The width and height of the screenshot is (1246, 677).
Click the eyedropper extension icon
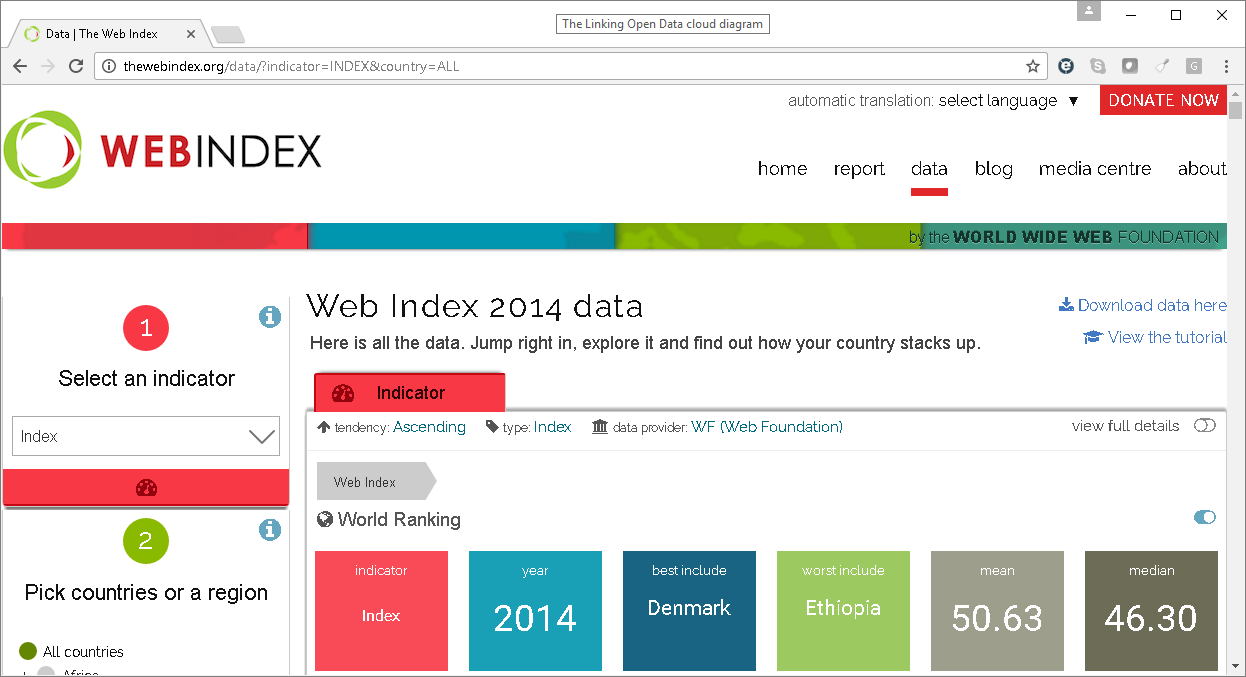pos(1162,66)
